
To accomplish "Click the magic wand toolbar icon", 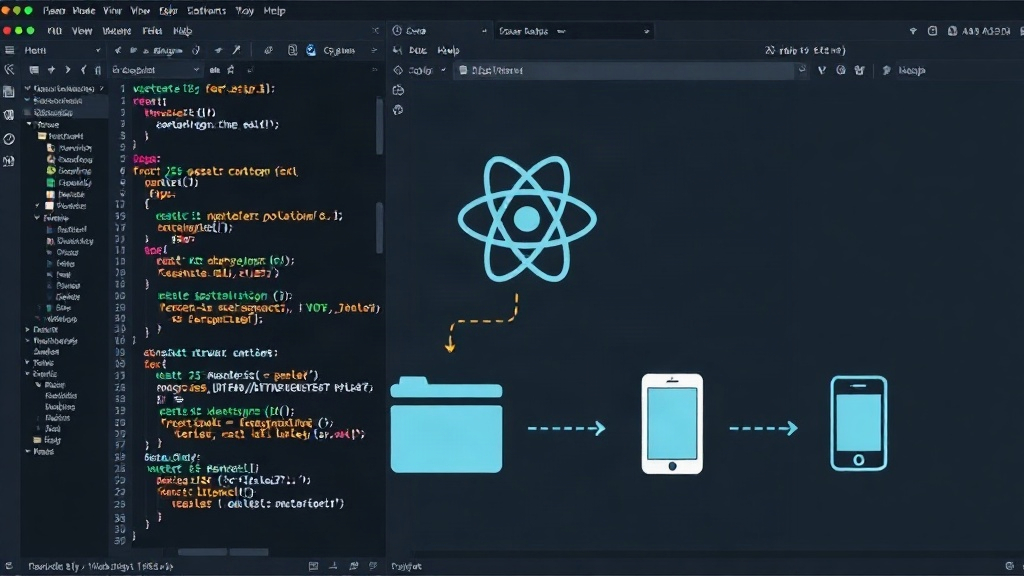I will tap(236, 50).
